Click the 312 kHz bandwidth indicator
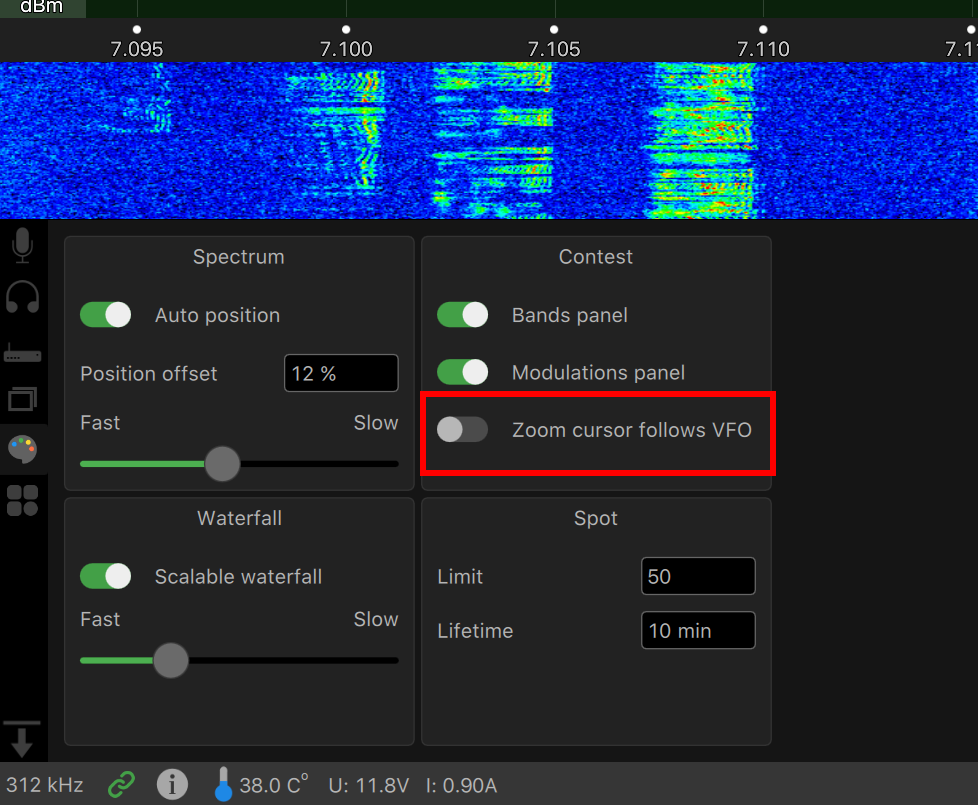The image size is (978, 805). [x=44, y=784]
